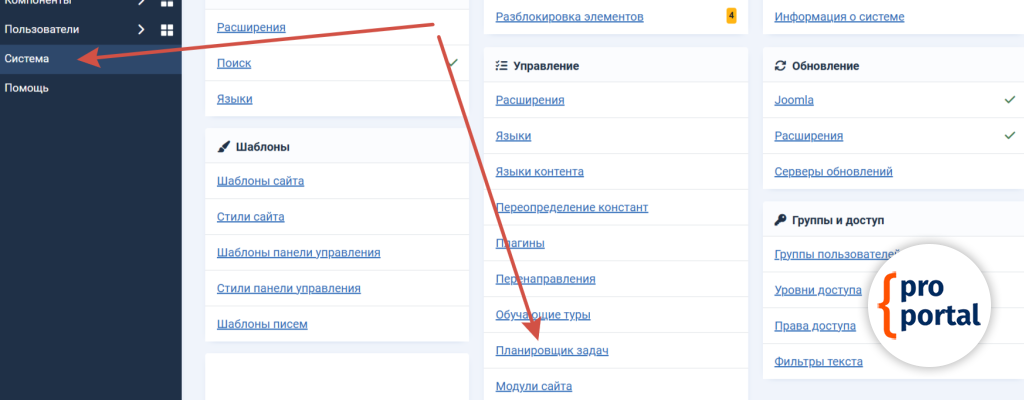1024x400 pixels.
Task: Click the checklist icon beside Управление
Action: coord(501,65)
